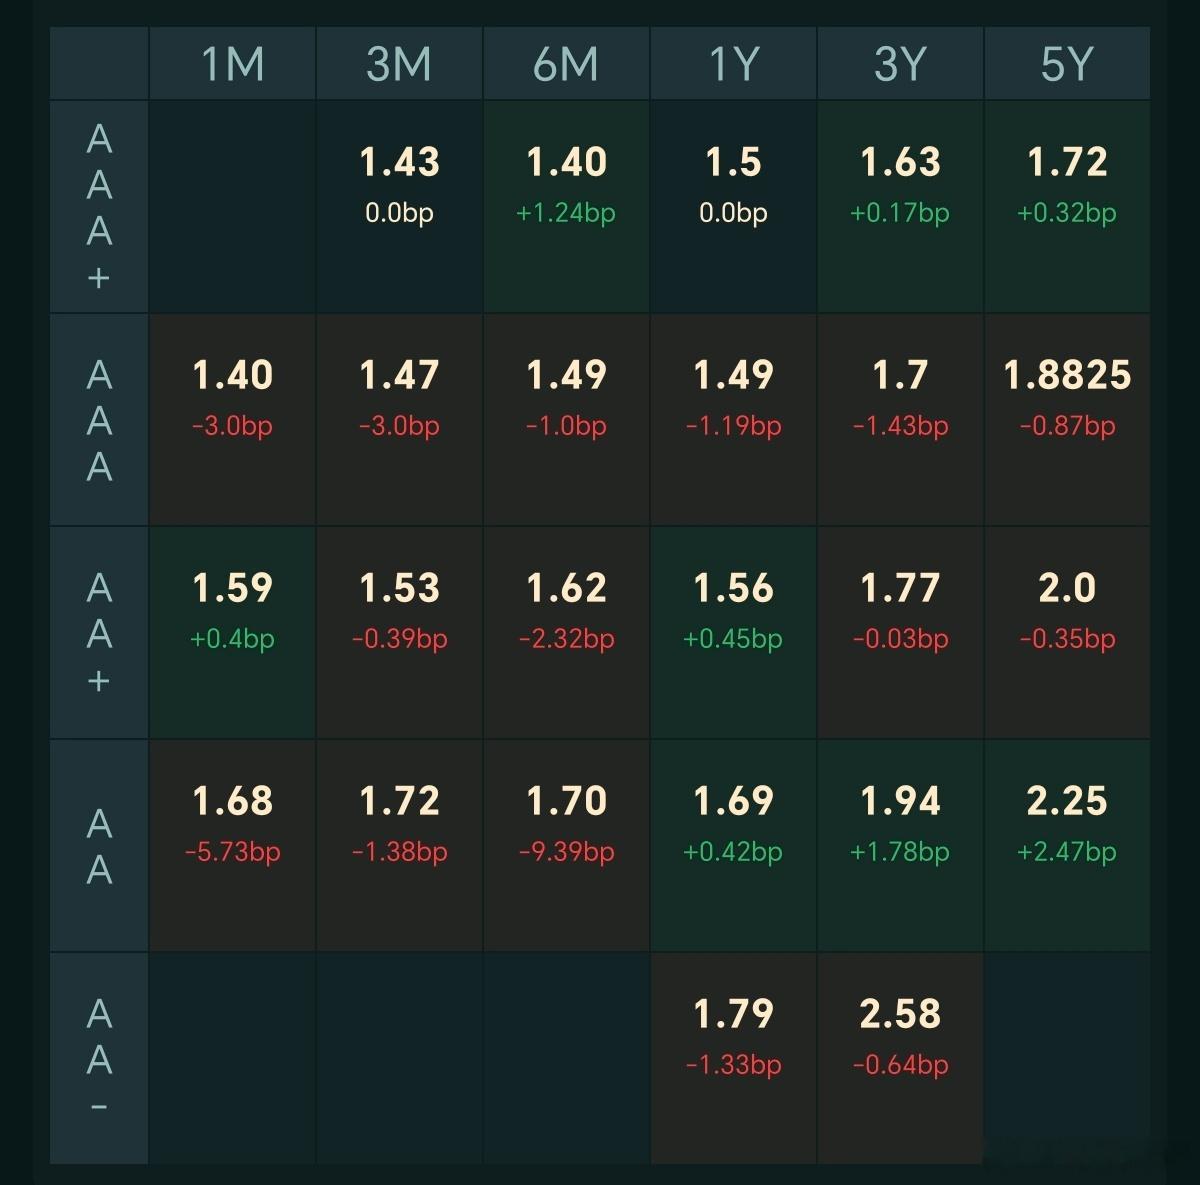Click the 1.8825 yield cell

[1067, 420]
